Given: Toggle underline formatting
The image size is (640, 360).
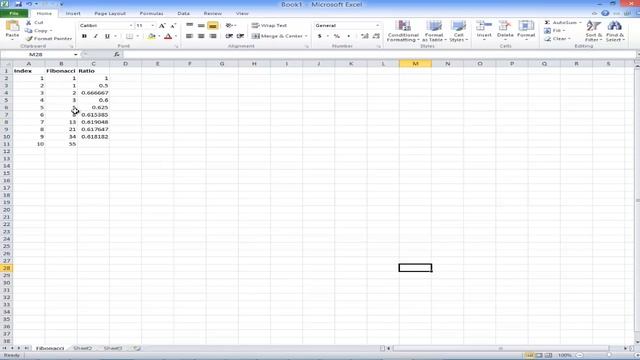Looking at the screenshot, I should (x=107, y=36).
